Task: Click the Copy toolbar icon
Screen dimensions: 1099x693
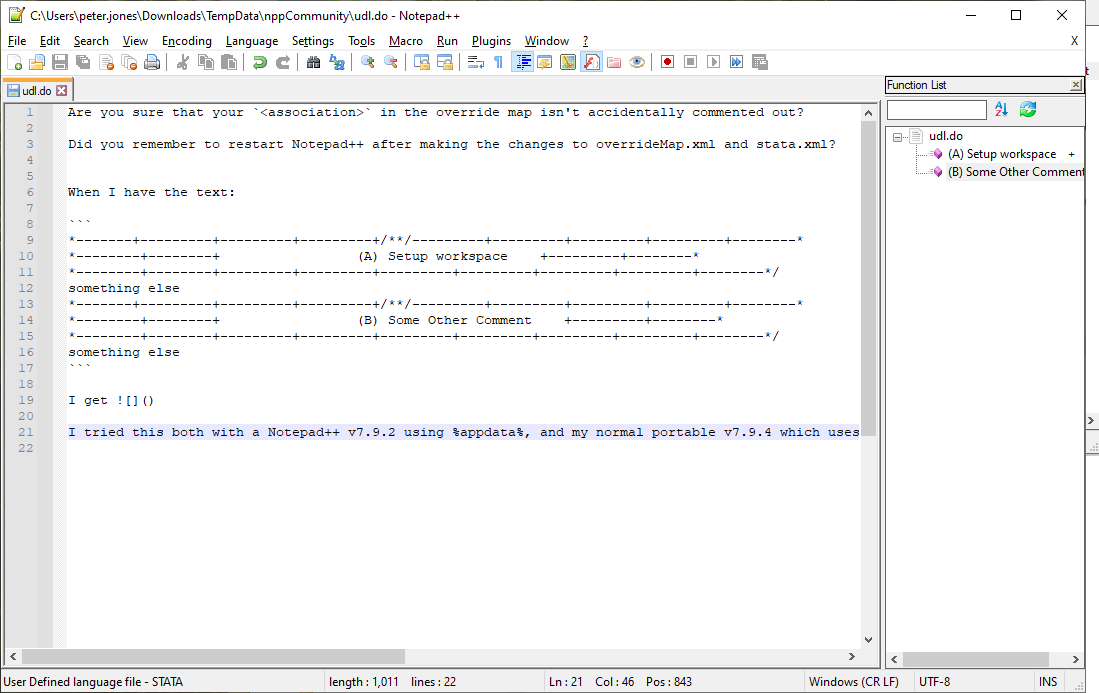Action: point(205,62)
